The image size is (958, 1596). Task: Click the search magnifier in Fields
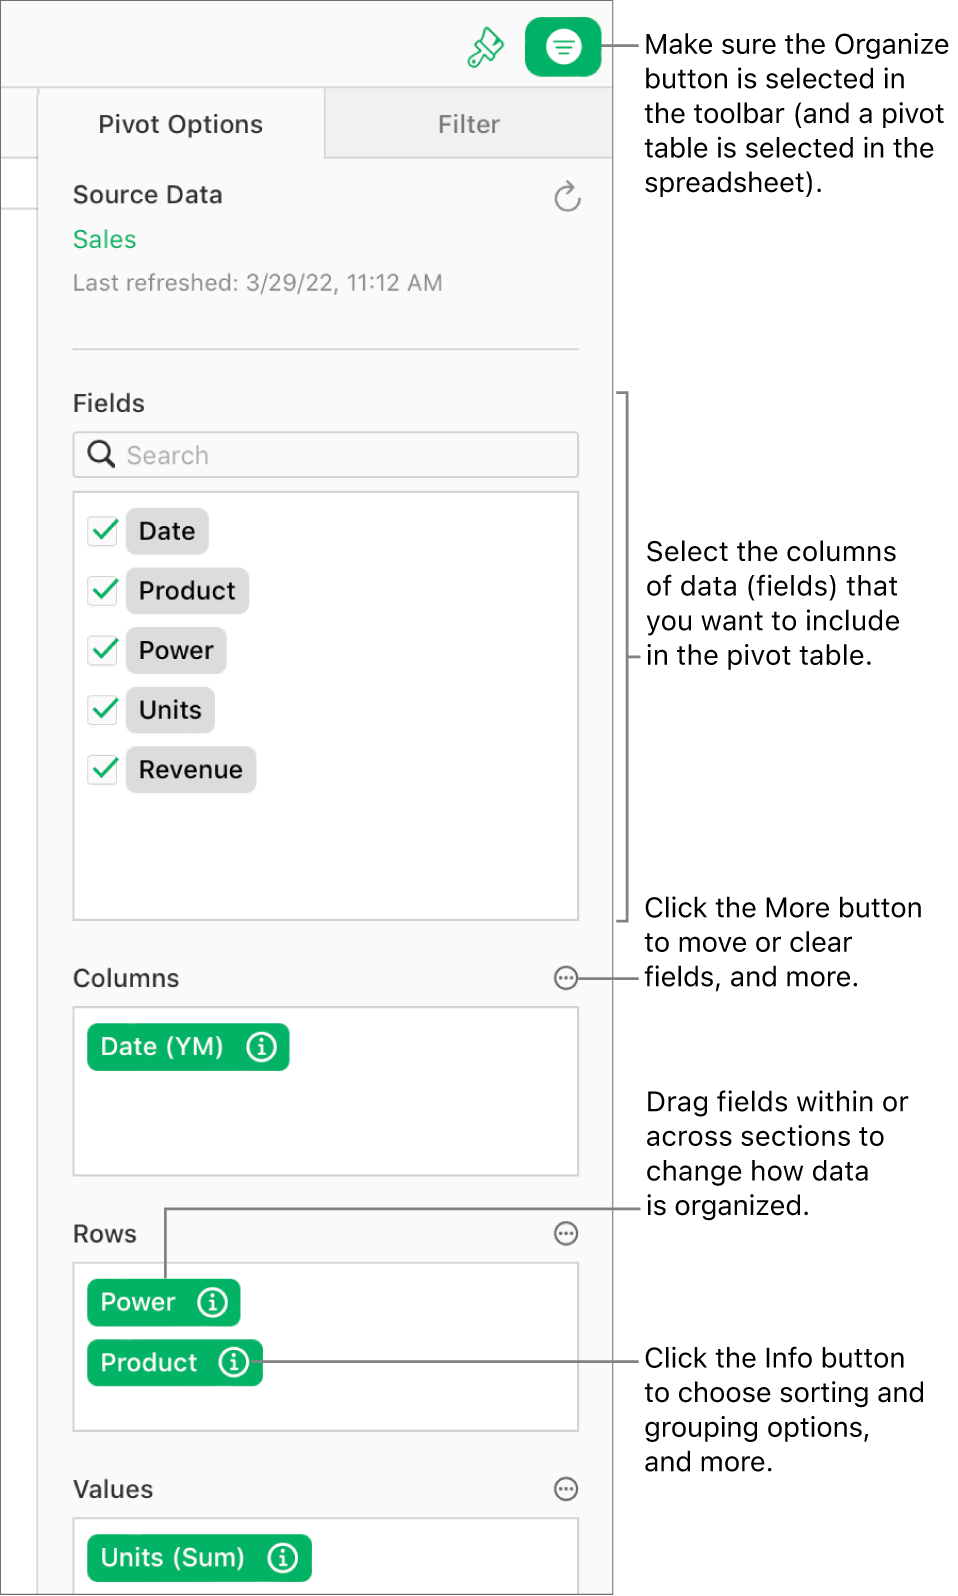101,454
